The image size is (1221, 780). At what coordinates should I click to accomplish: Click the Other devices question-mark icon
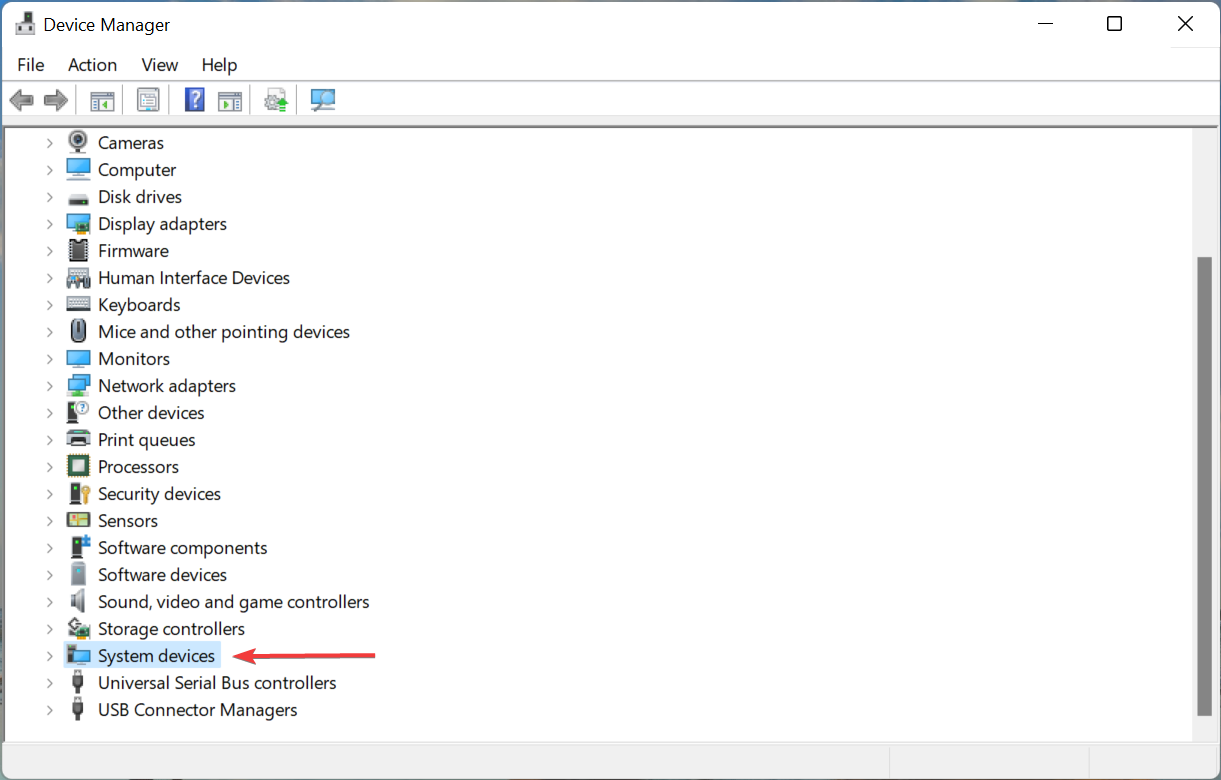point(78,412)
